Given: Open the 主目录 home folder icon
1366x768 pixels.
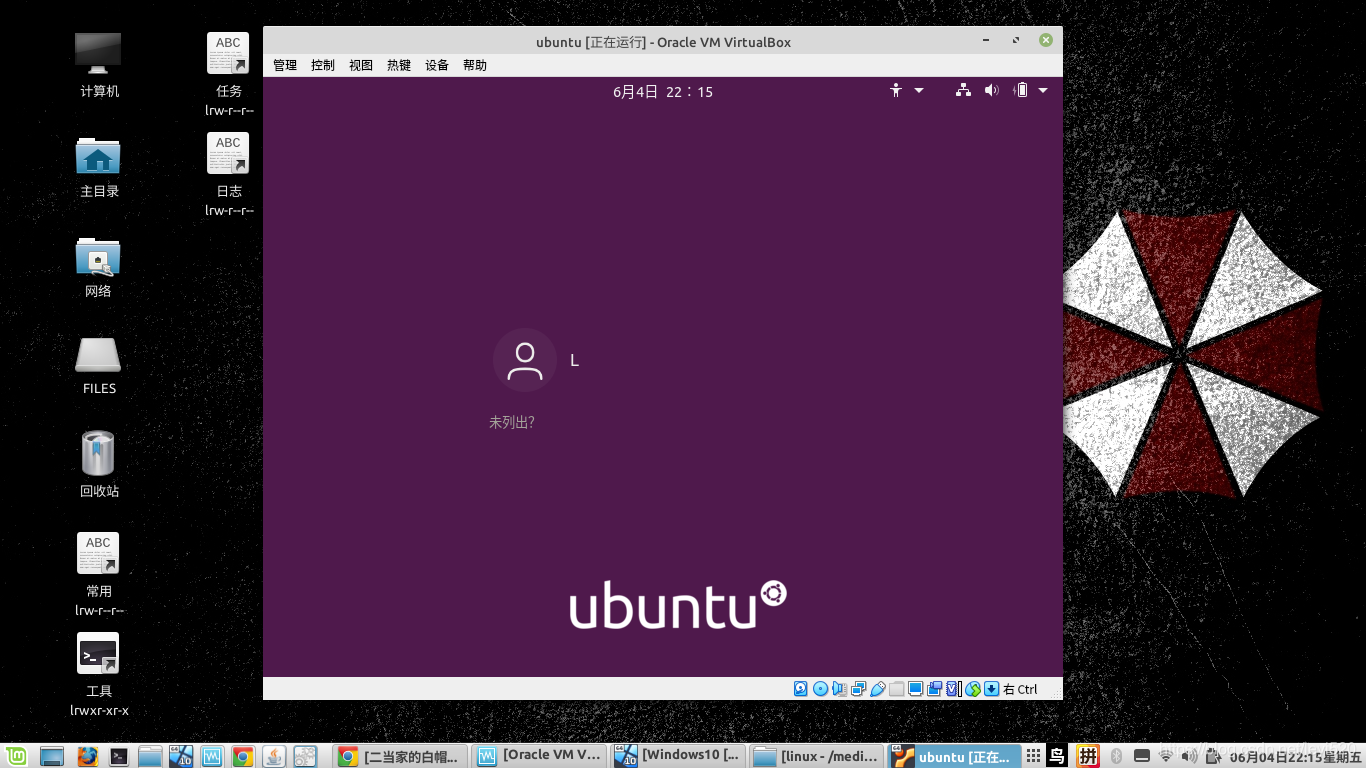Looking at the screenshot, I should 99,167.
